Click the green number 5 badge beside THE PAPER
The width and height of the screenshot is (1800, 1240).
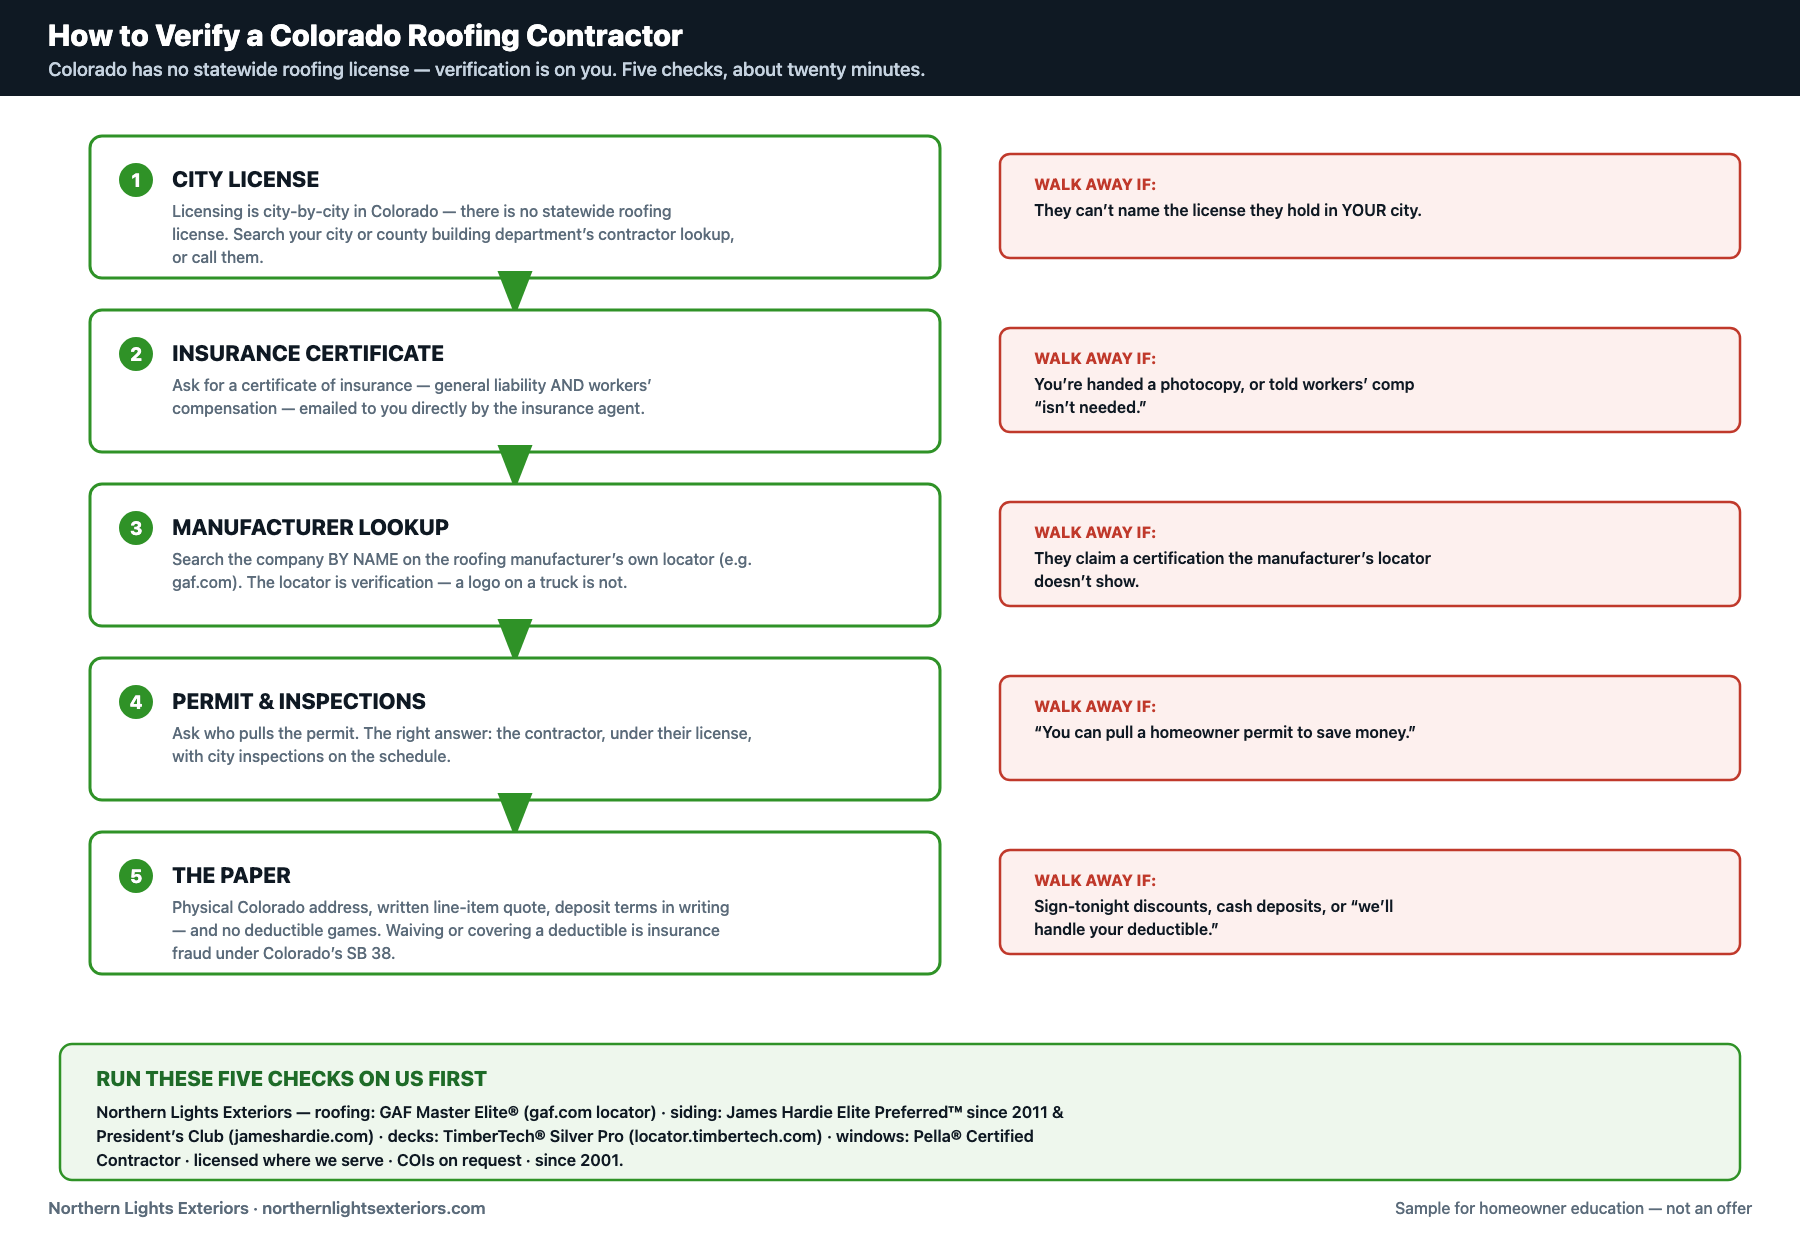point(136,876)
